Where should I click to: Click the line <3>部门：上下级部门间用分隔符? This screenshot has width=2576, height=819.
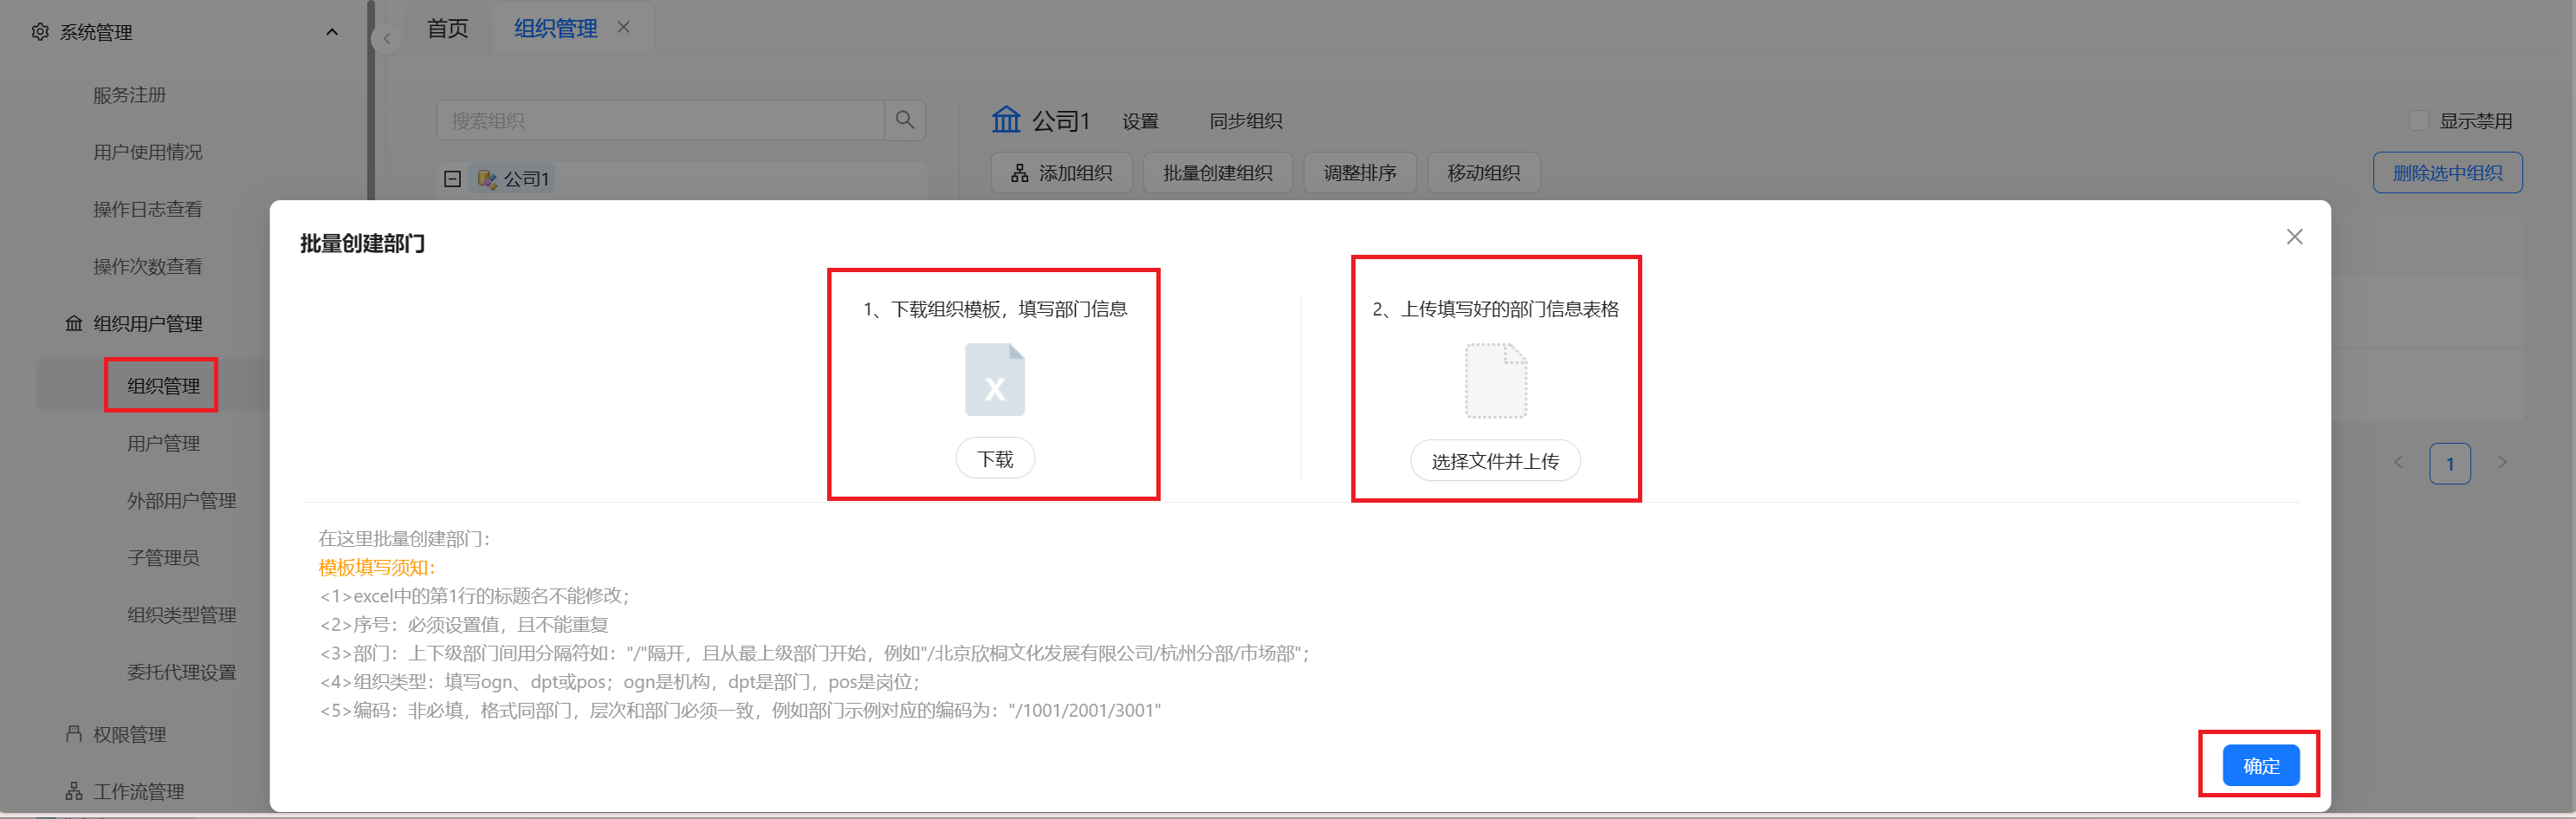tap(814, 654)
